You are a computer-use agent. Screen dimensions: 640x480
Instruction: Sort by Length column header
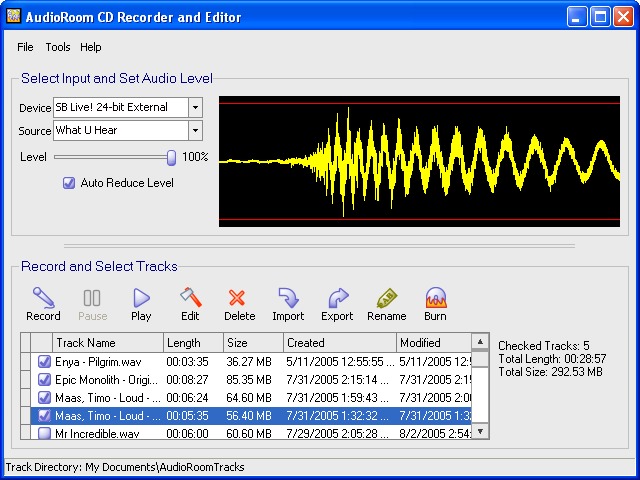[x=193, y=343]
